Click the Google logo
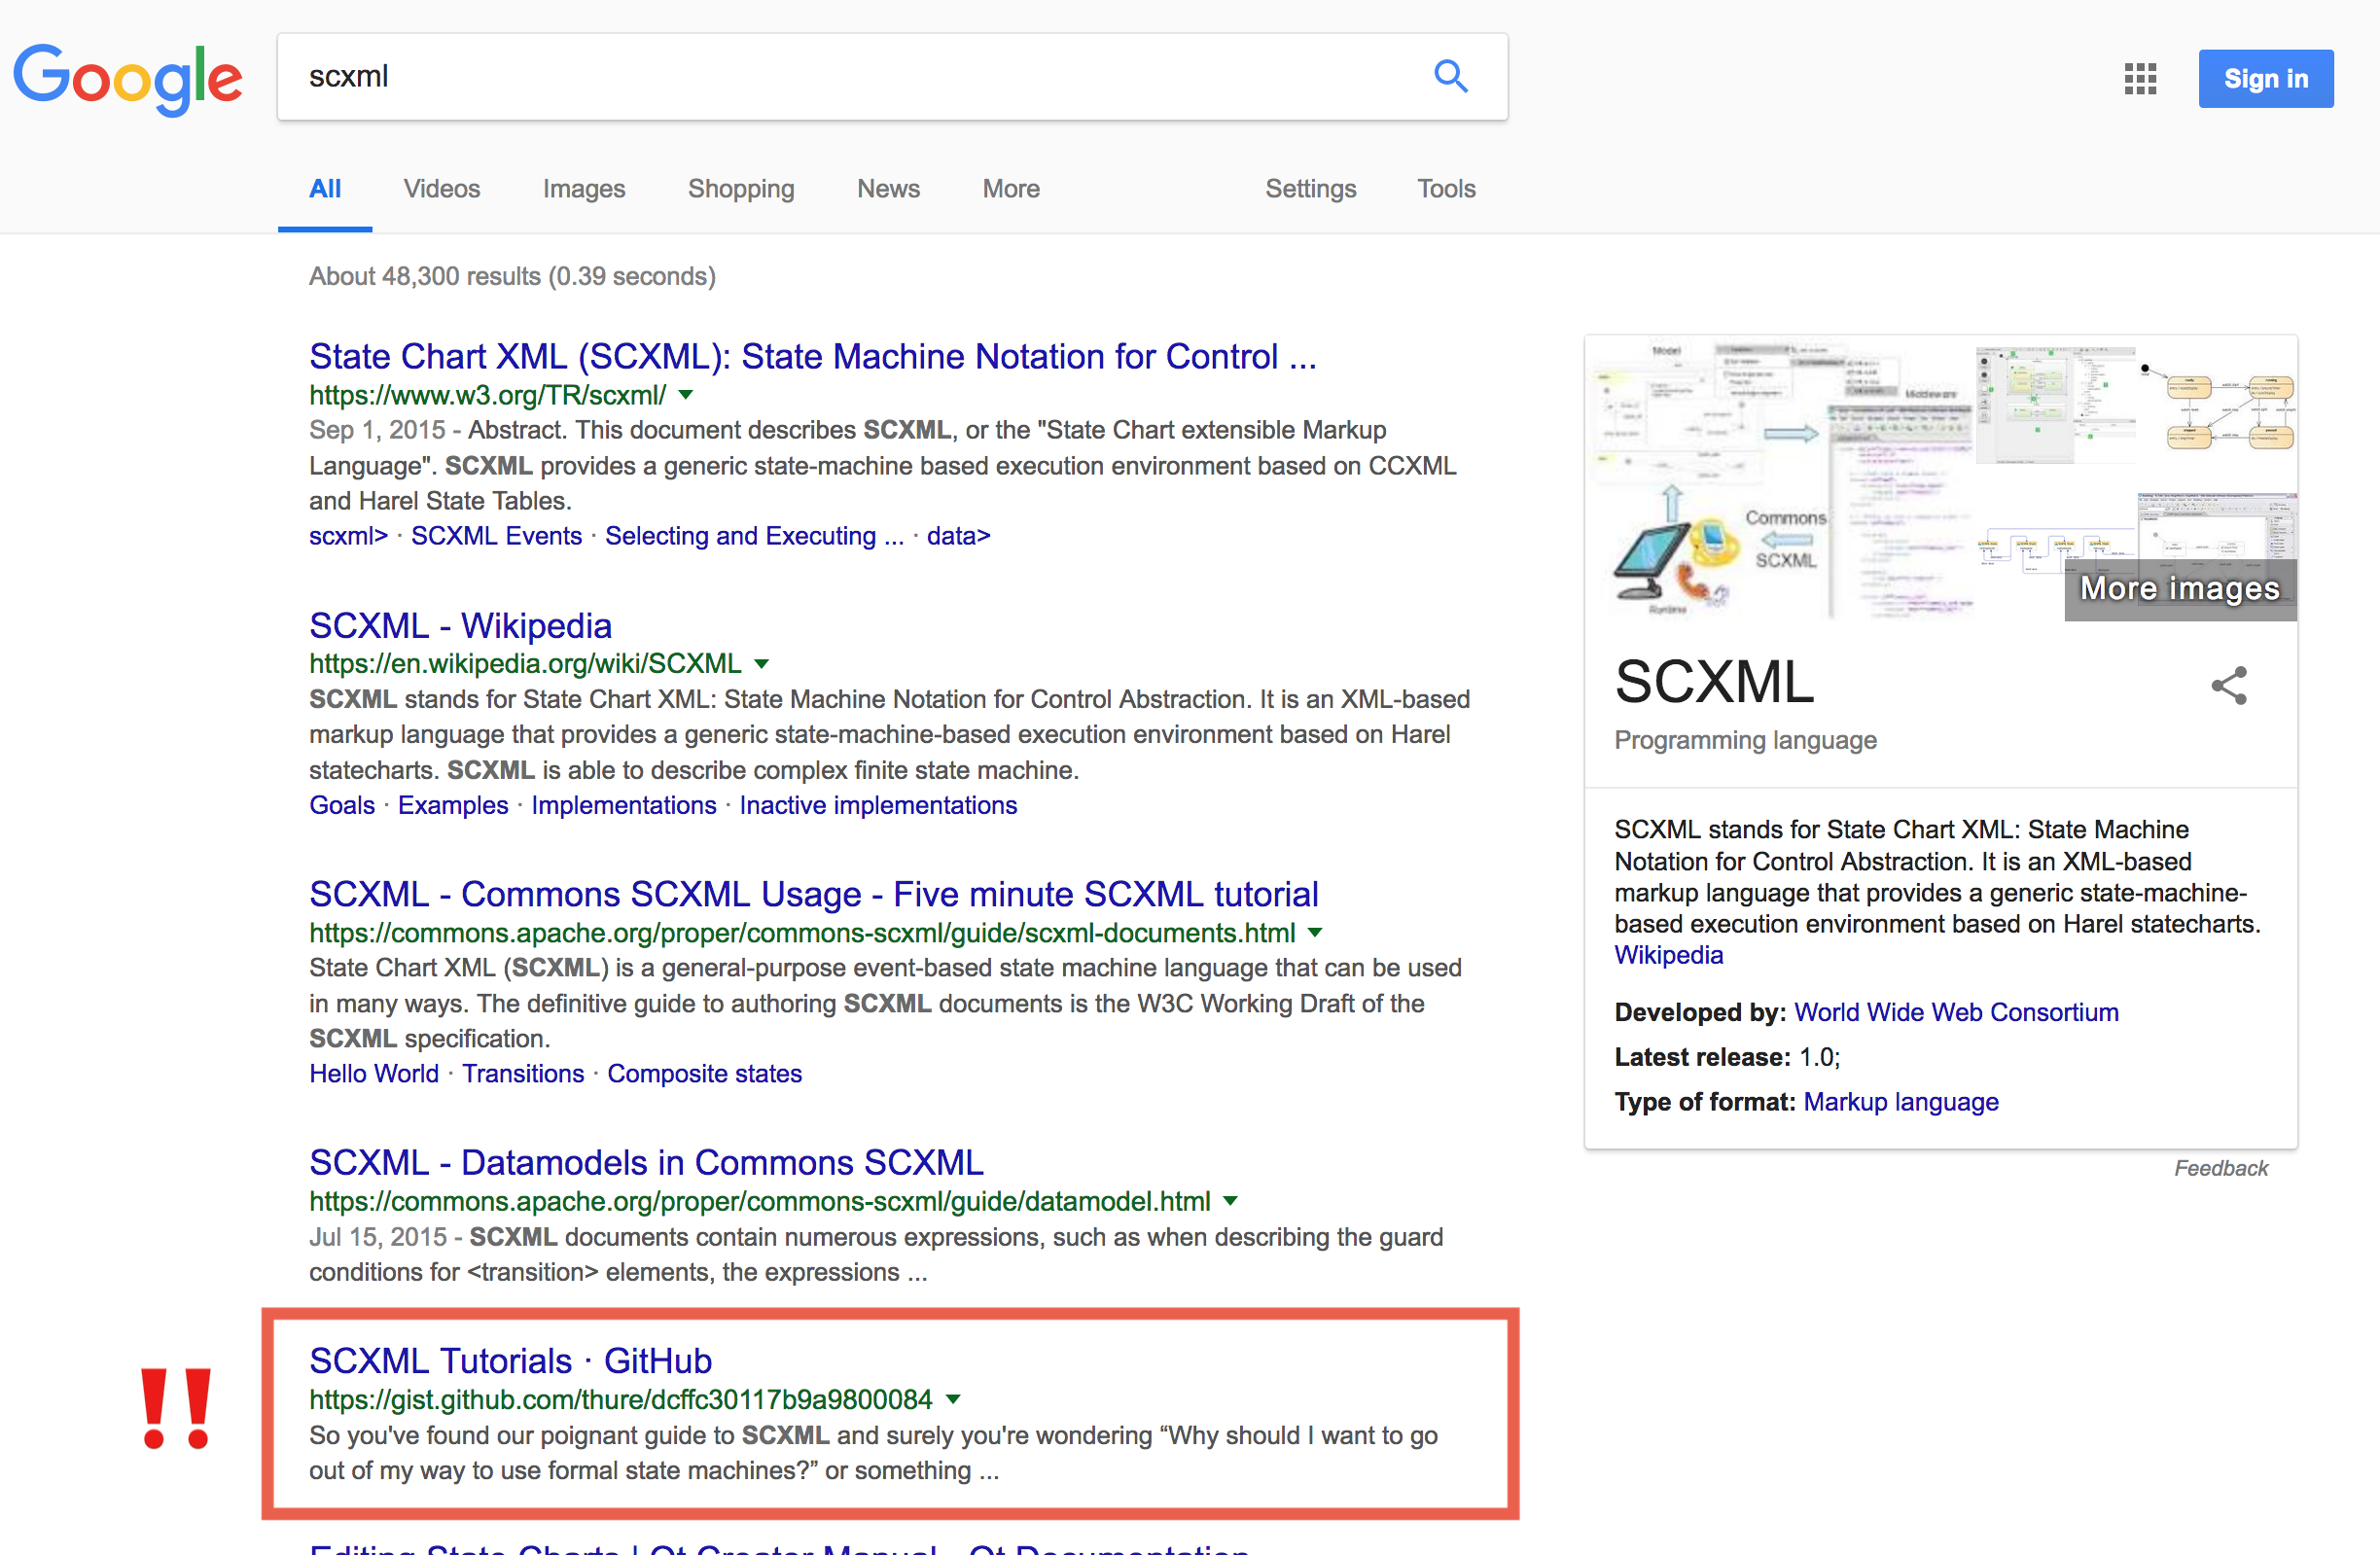The image size is (2380, 1555). (127, 78)
